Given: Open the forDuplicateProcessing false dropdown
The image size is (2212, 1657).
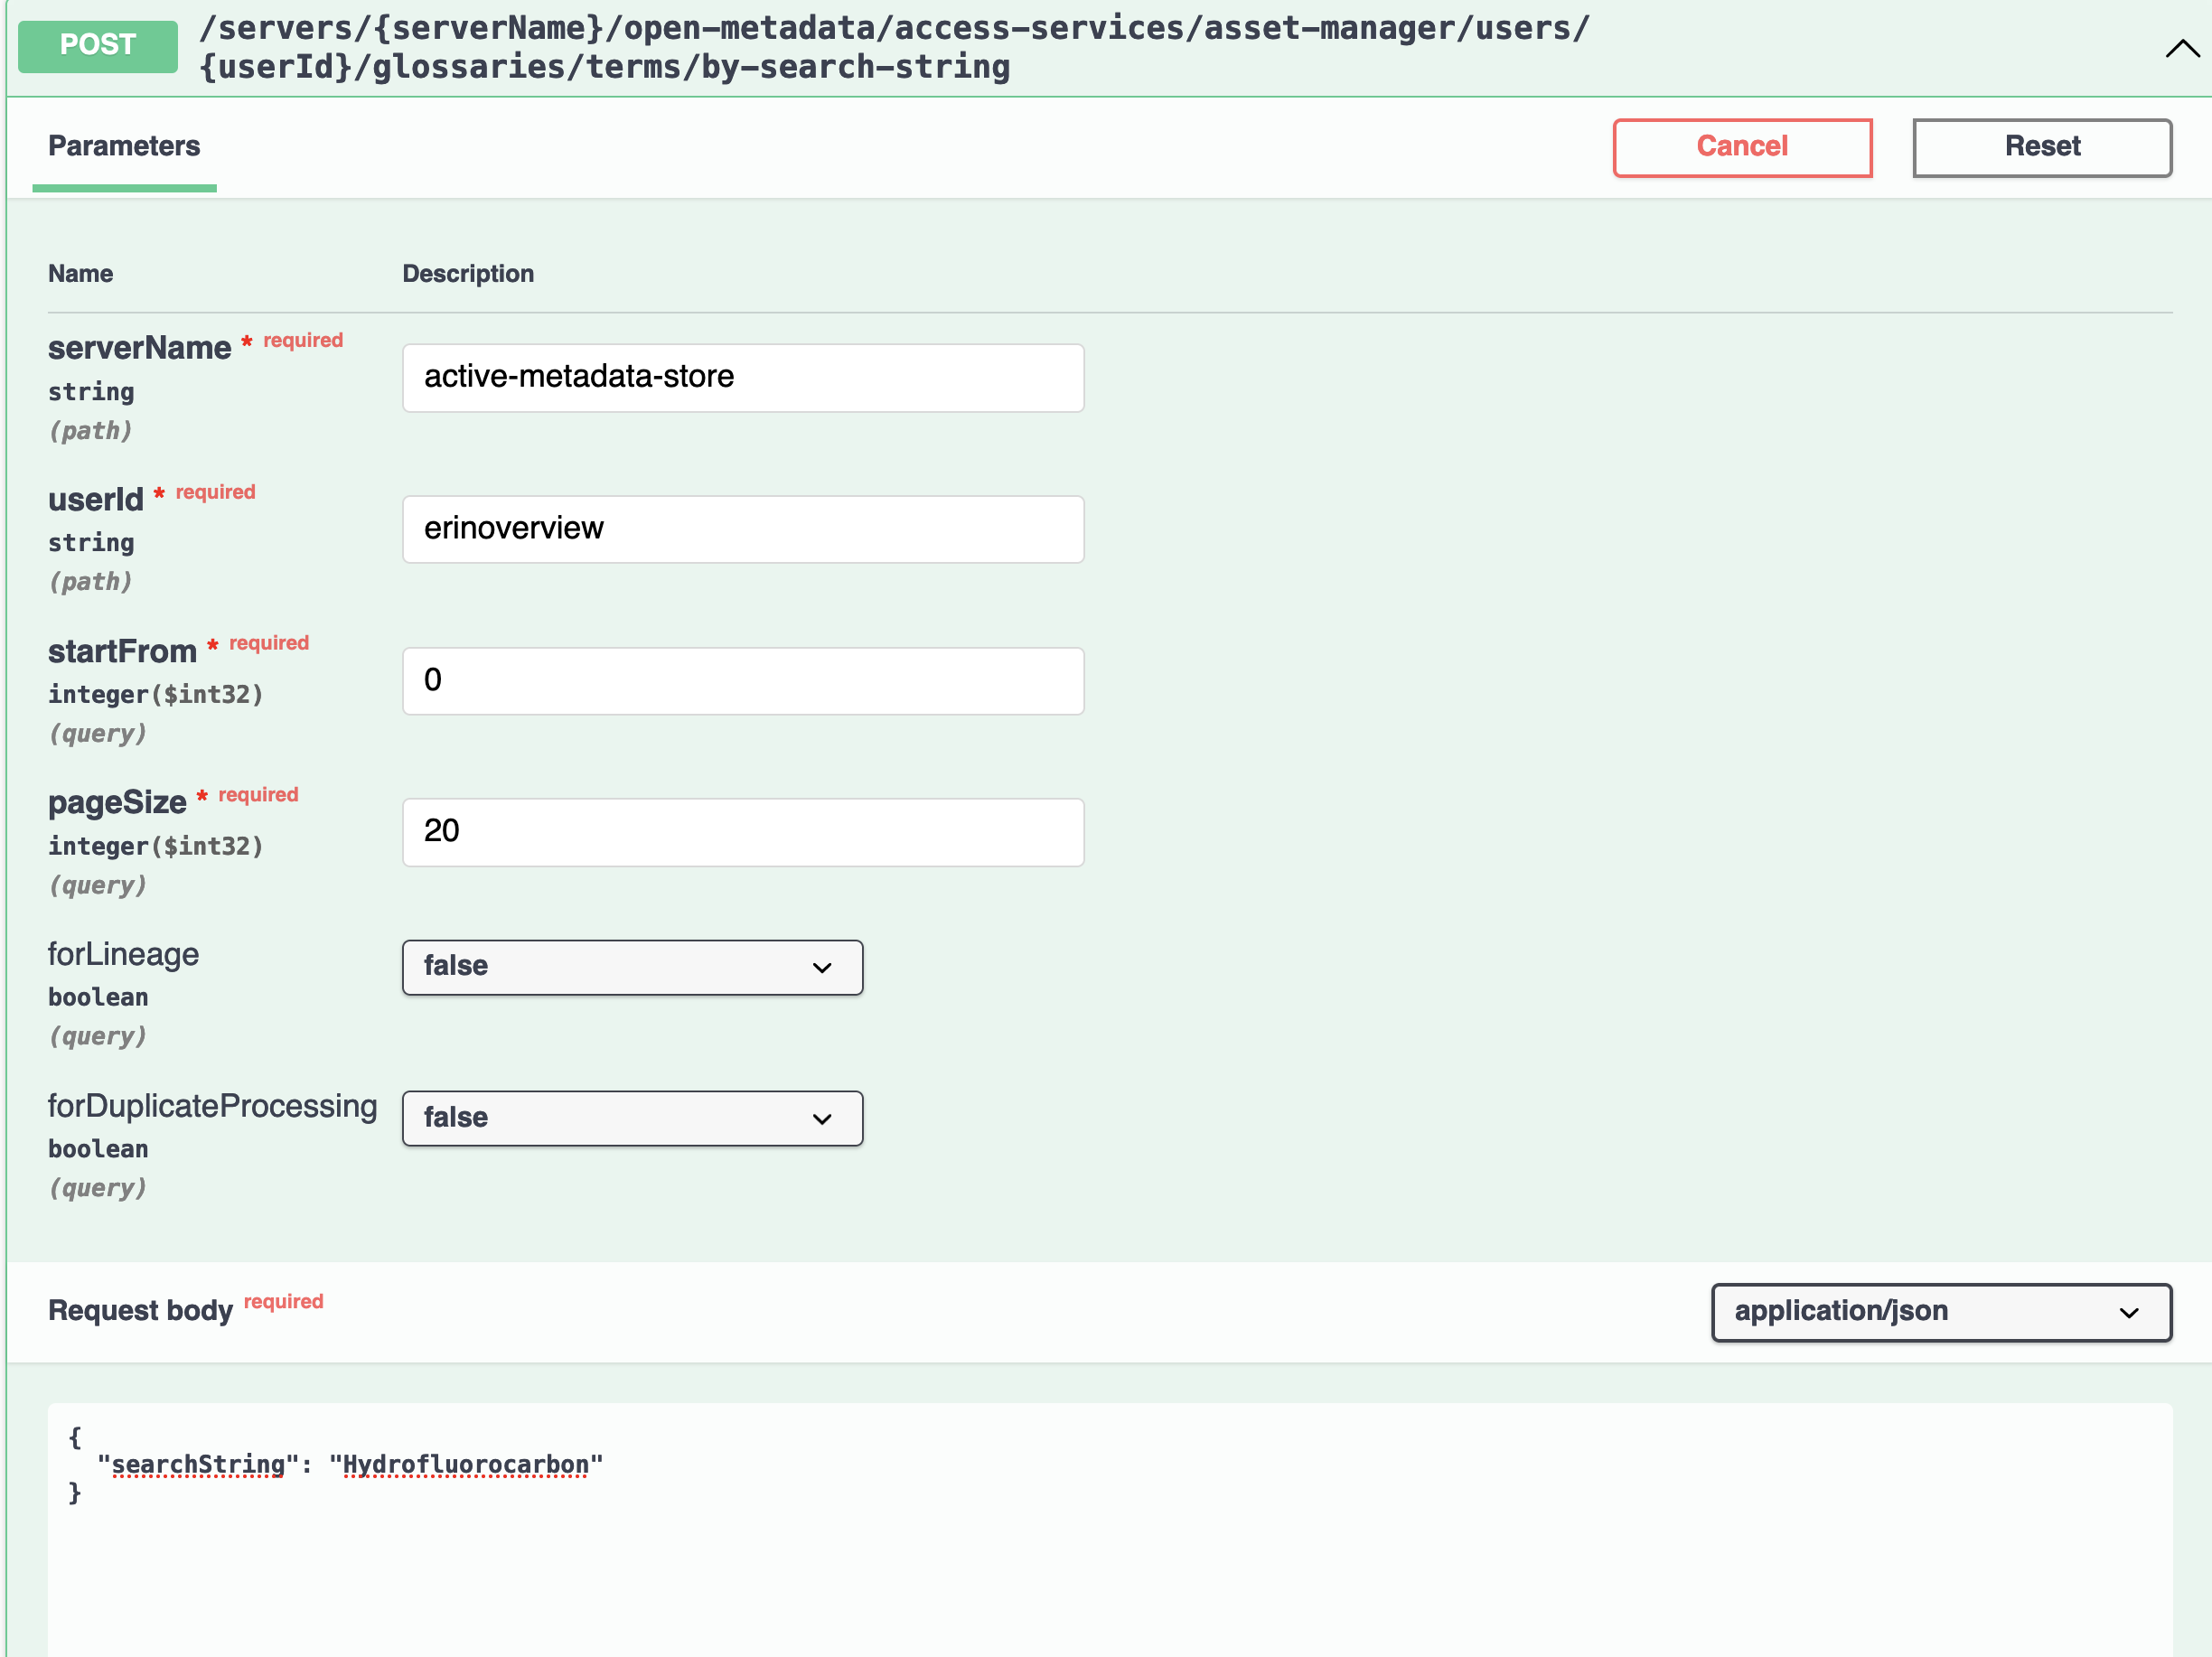Looking at the screenshot, I should [x=631, y=1117].
